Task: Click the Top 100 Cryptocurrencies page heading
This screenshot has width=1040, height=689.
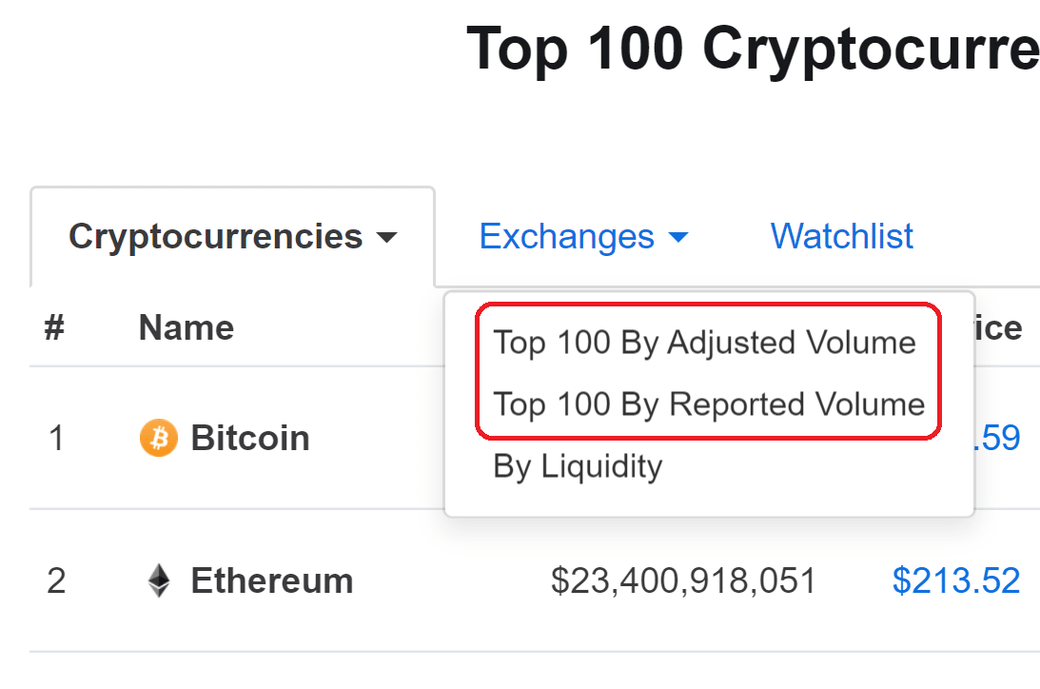Action: pos(753,48)
